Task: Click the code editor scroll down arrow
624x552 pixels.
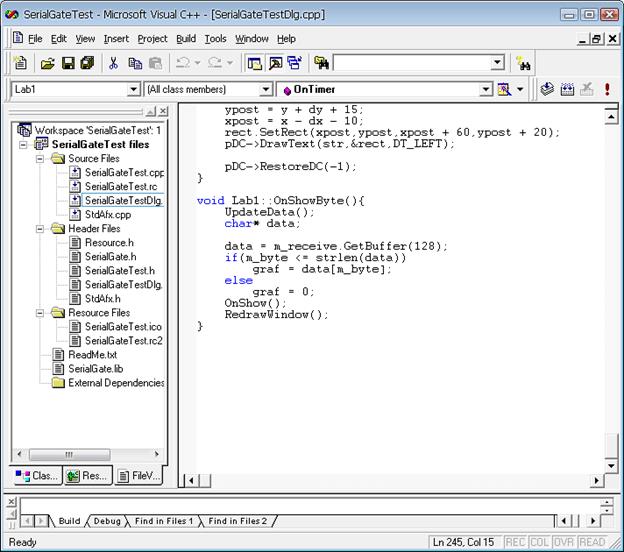Action: click(611, 466)
